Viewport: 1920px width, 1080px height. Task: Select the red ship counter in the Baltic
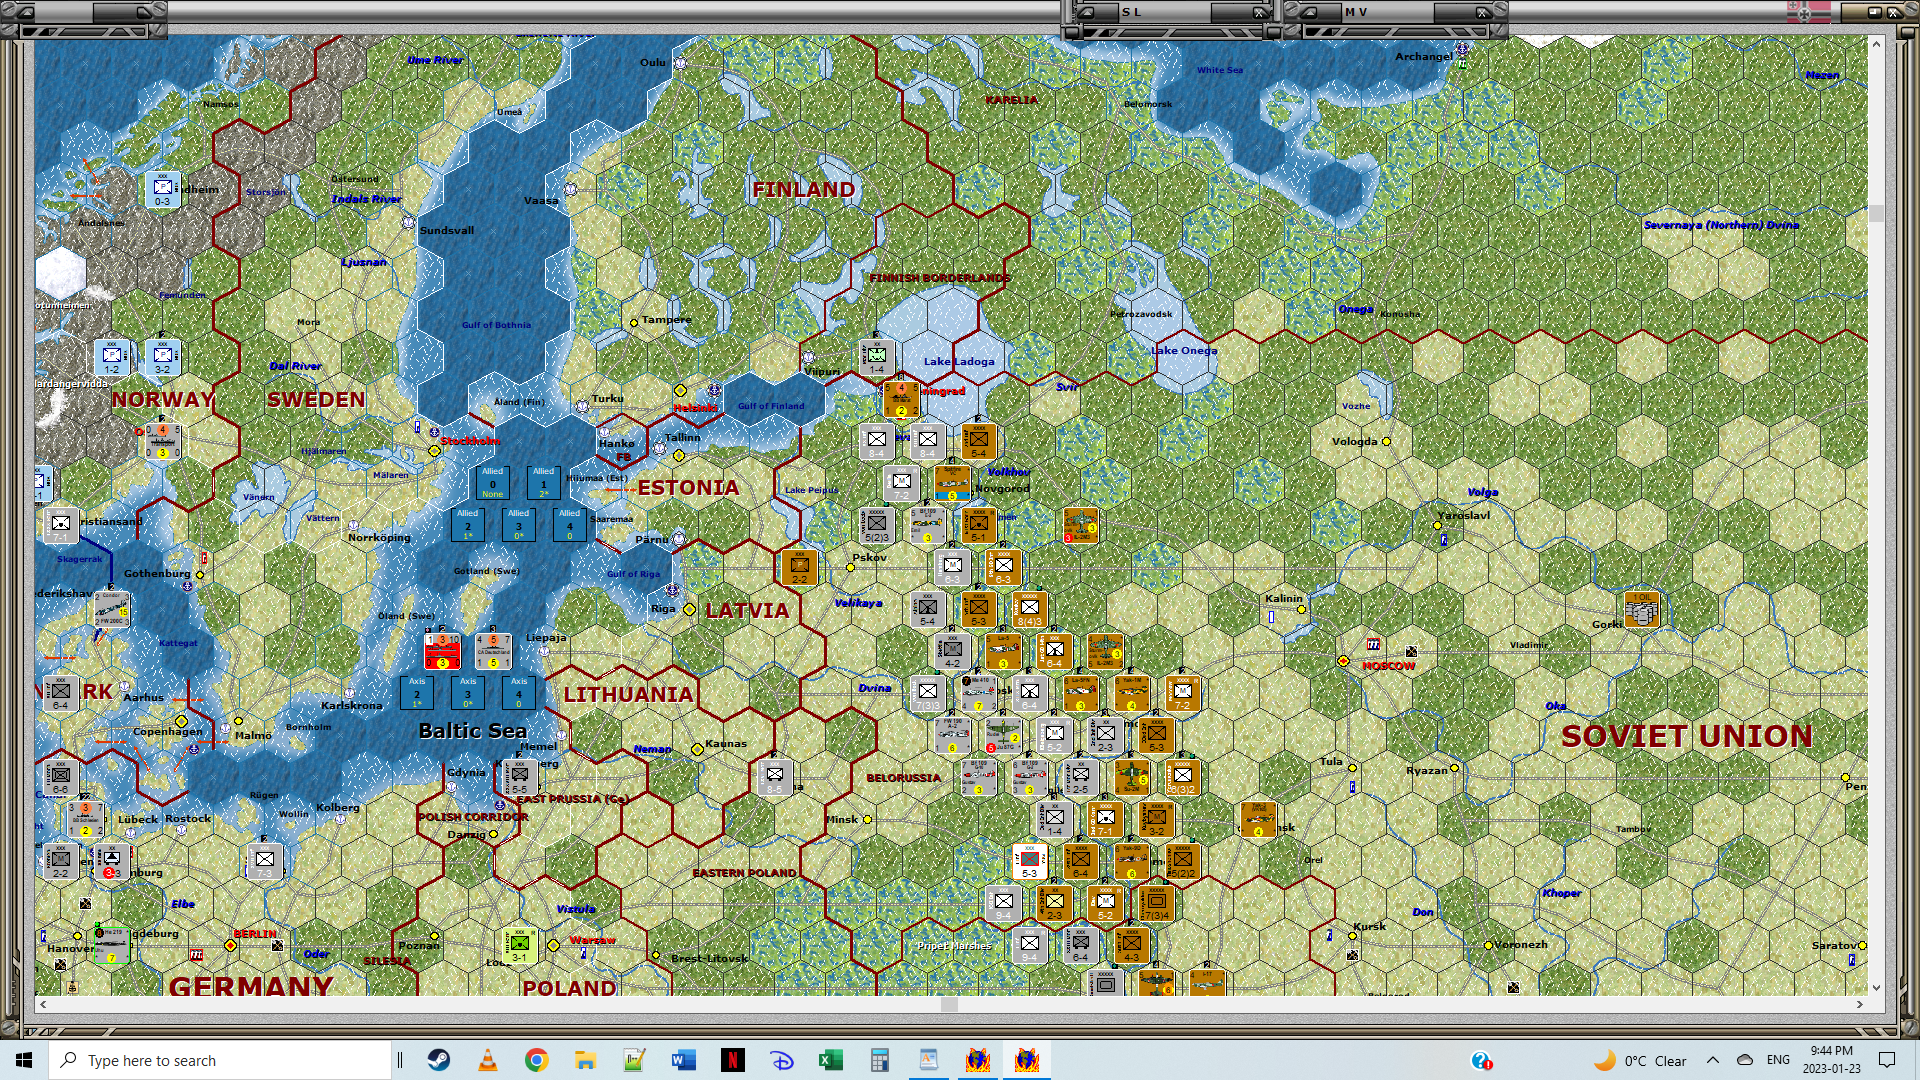[442, 651]
